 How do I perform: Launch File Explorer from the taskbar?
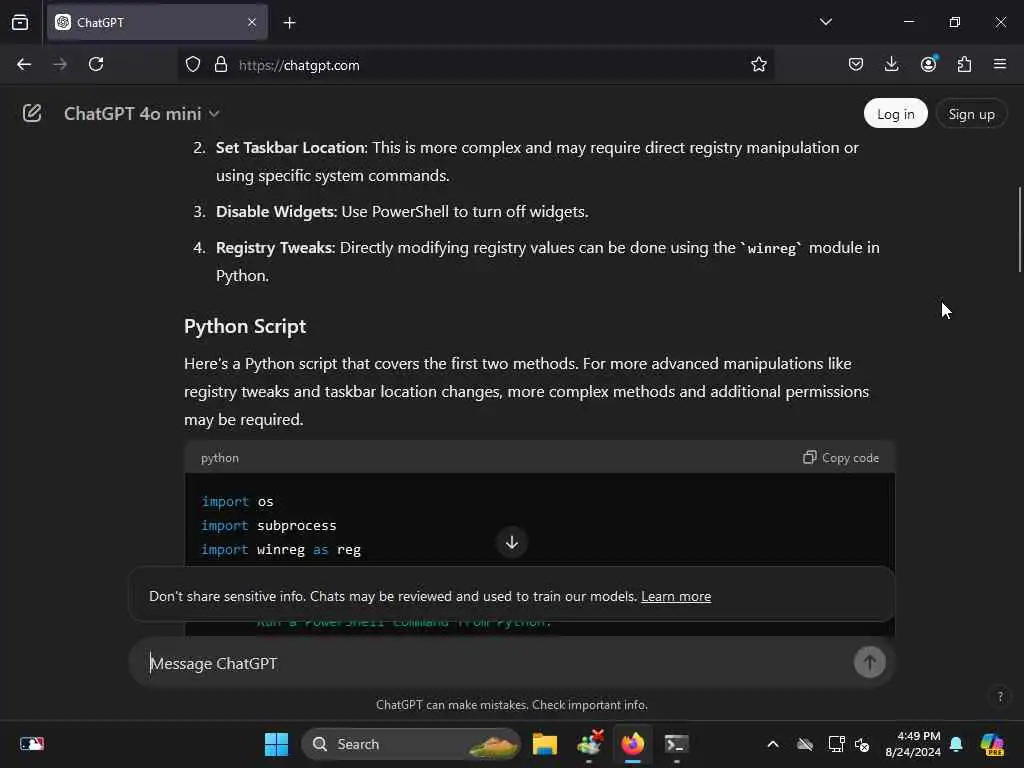click(x=545, y=744)
